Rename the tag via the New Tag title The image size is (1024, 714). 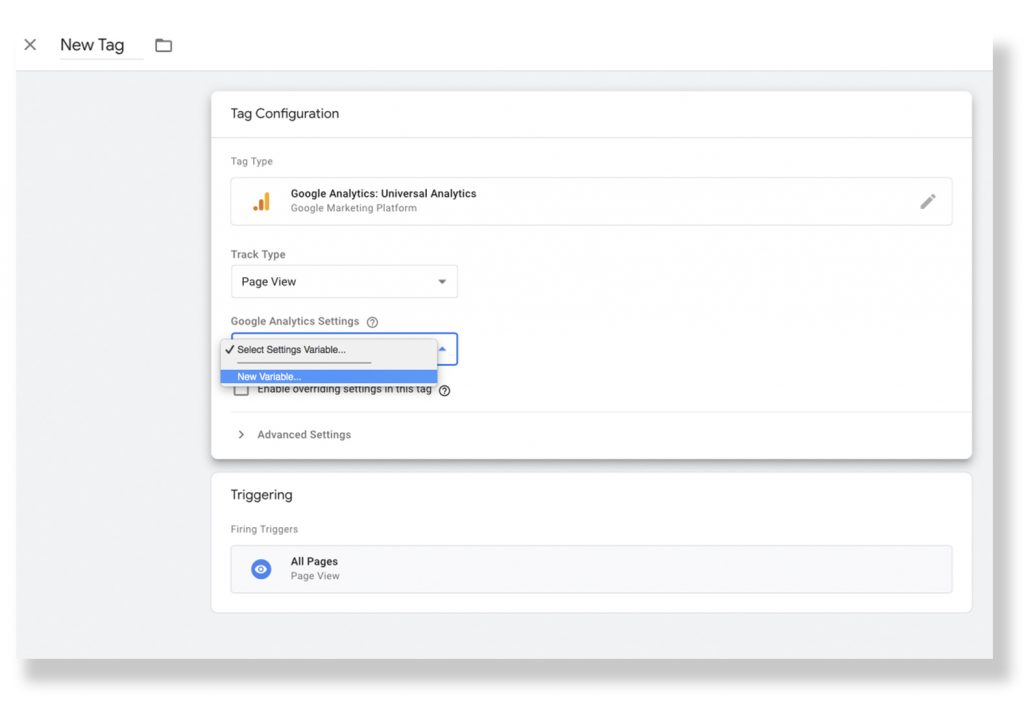92,44
